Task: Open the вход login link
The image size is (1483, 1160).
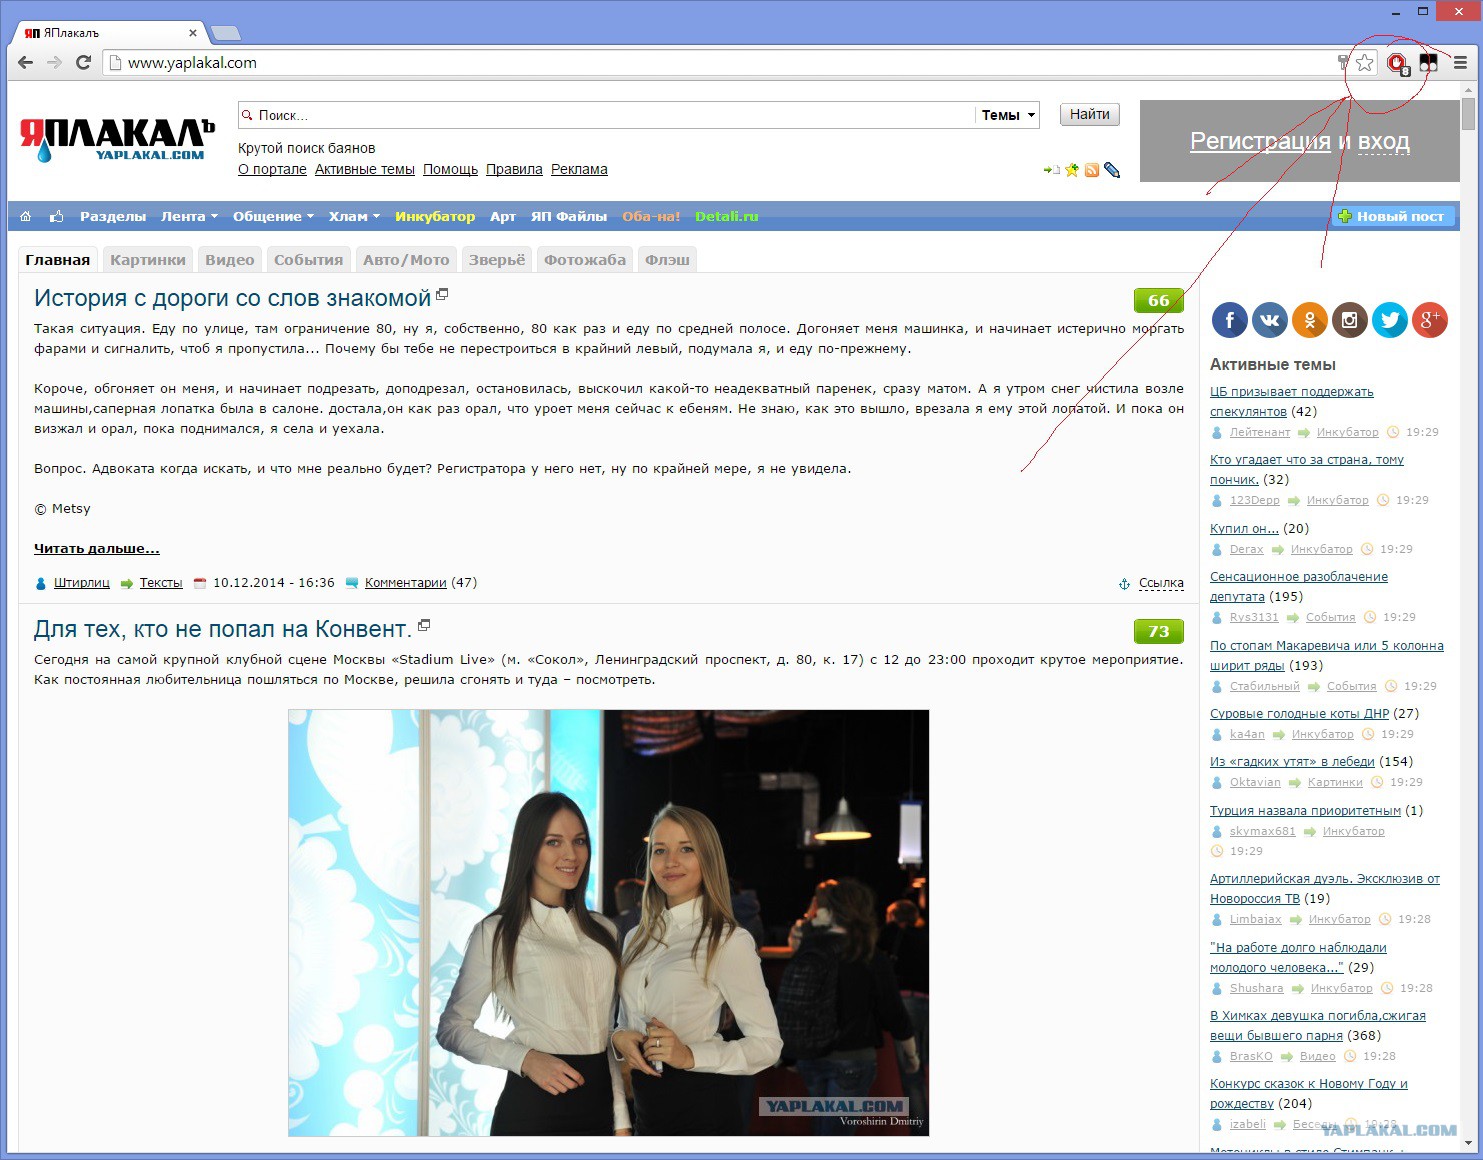Action: (x=1384, y=141)
